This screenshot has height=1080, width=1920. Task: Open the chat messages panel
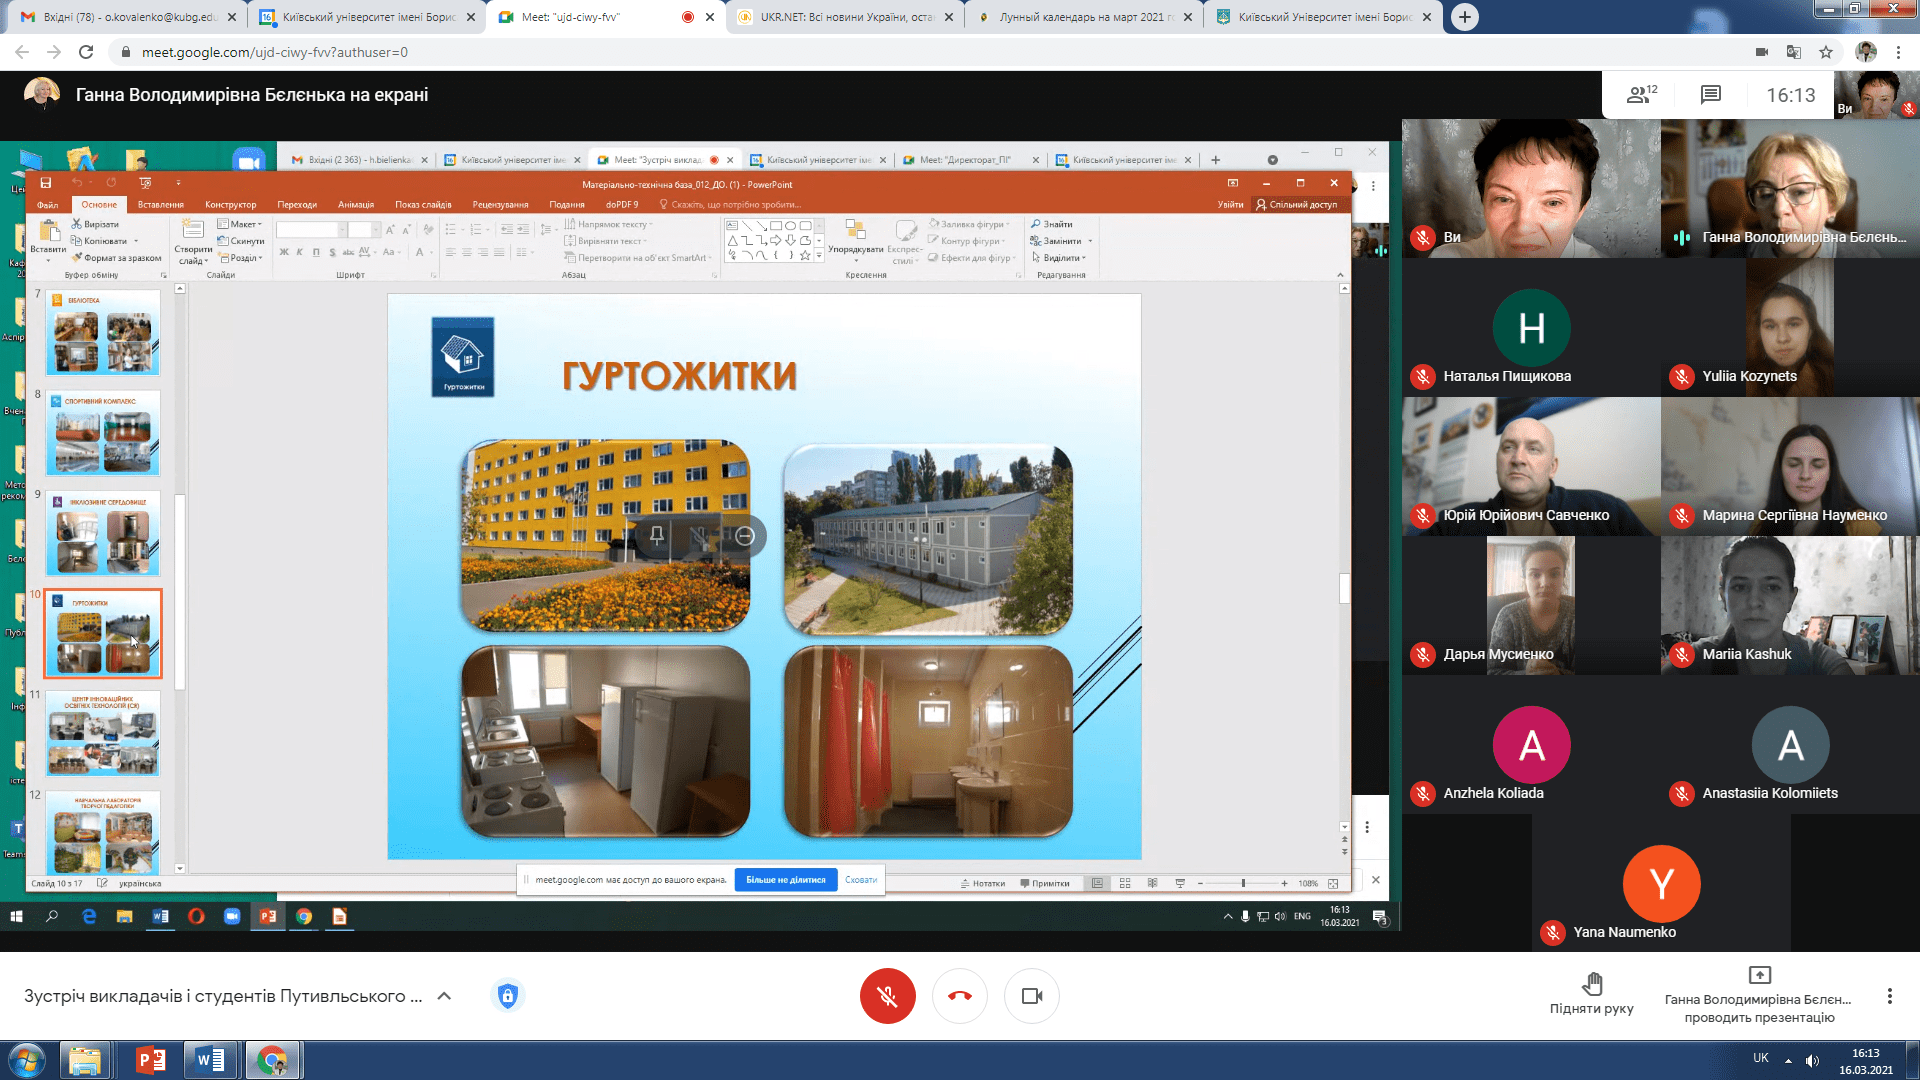tap(1710, 95)
